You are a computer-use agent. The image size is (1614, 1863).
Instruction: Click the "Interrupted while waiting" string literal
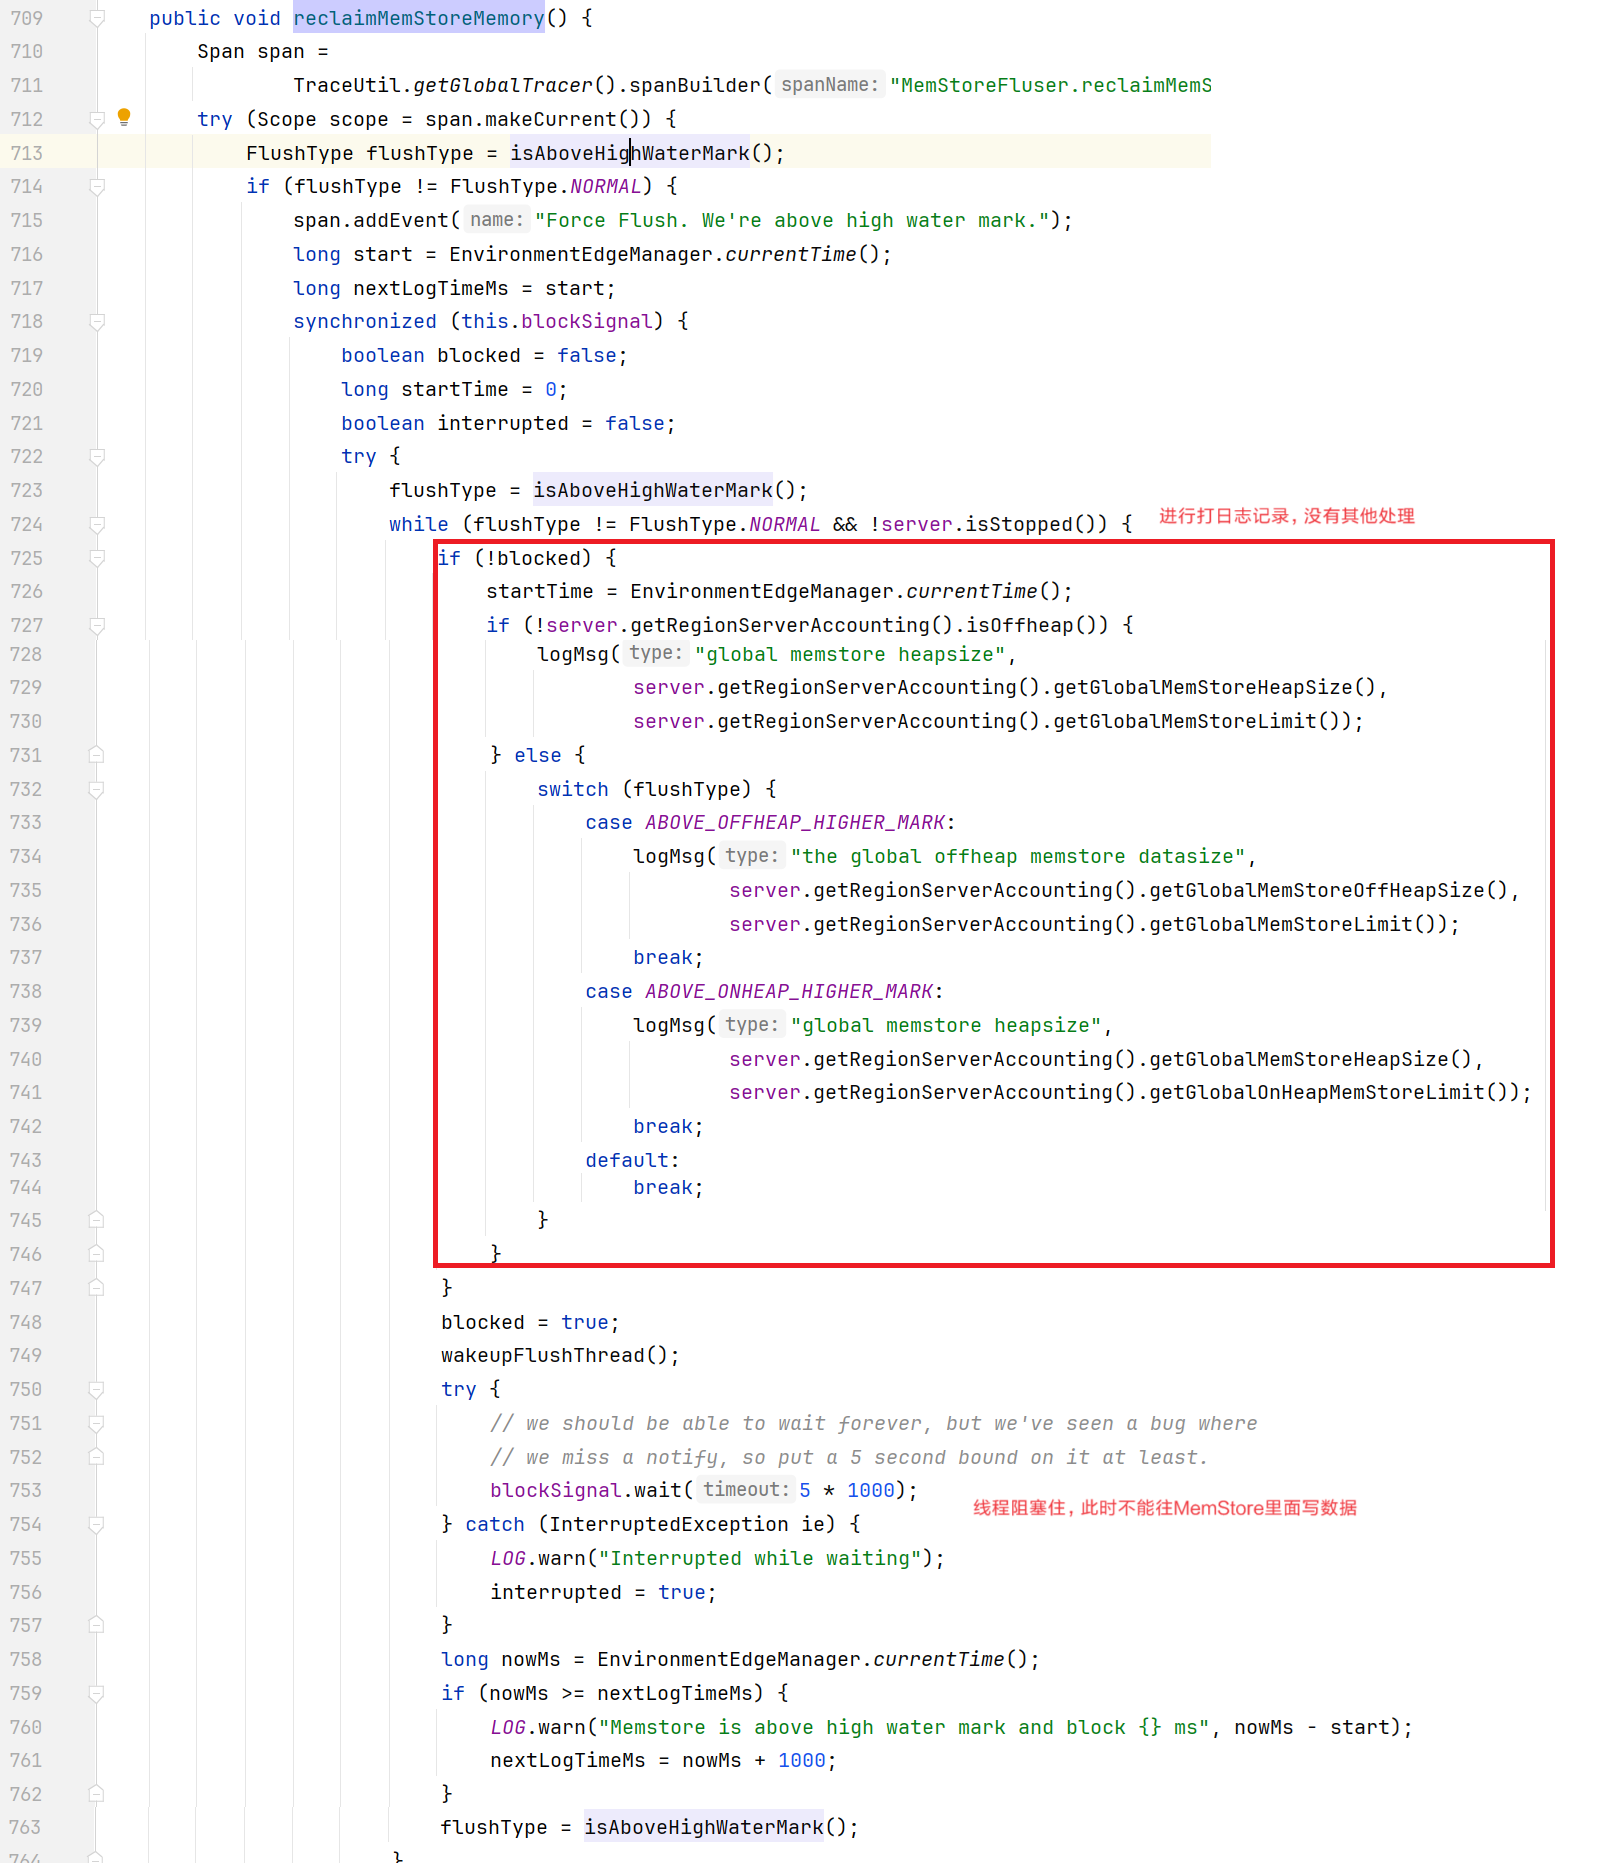point(759,1559)
